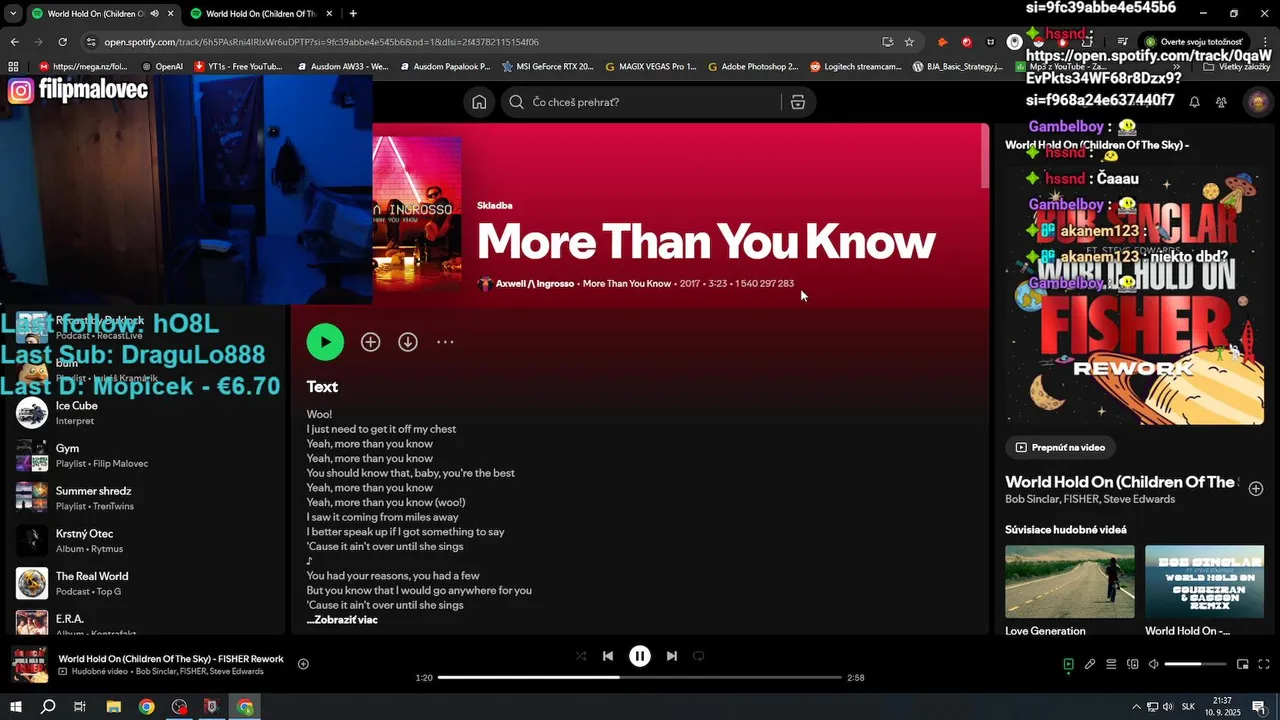Viewport: 1280px width, 720px height.
Task: Reload the Spotify page
Action: (62, 42)
